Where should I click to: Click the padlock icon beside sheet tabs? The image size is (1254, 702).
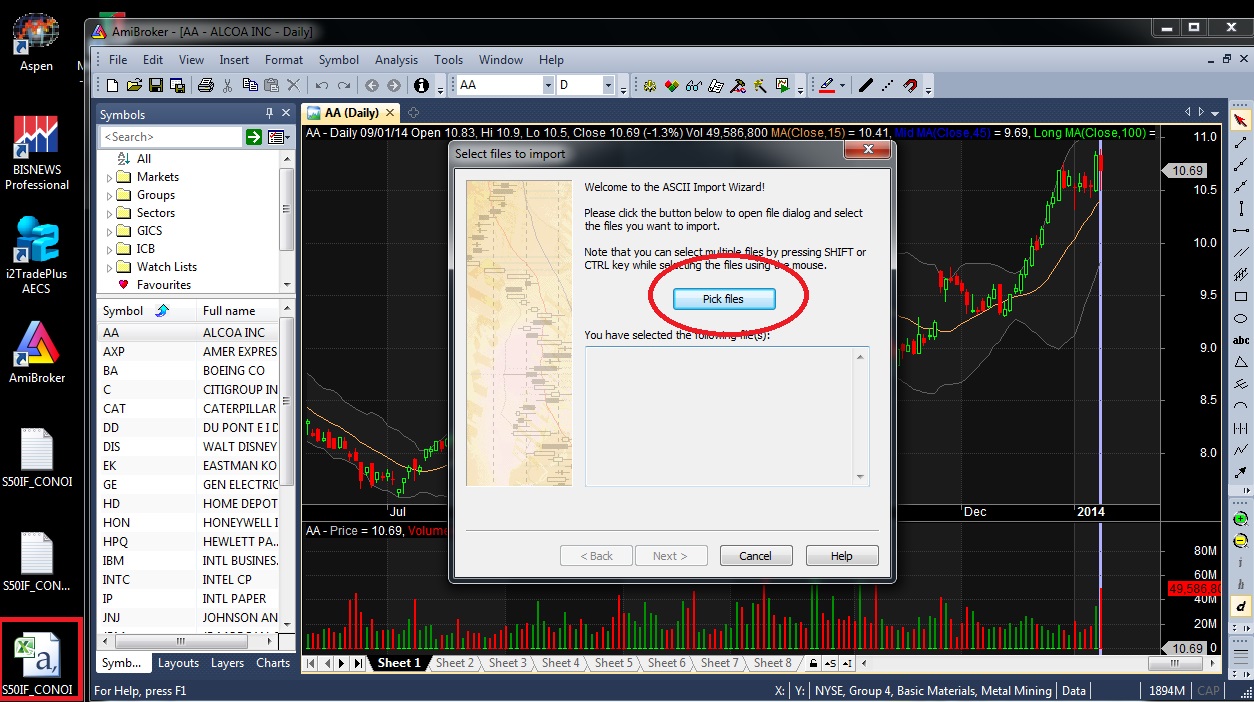click(814, 663)
